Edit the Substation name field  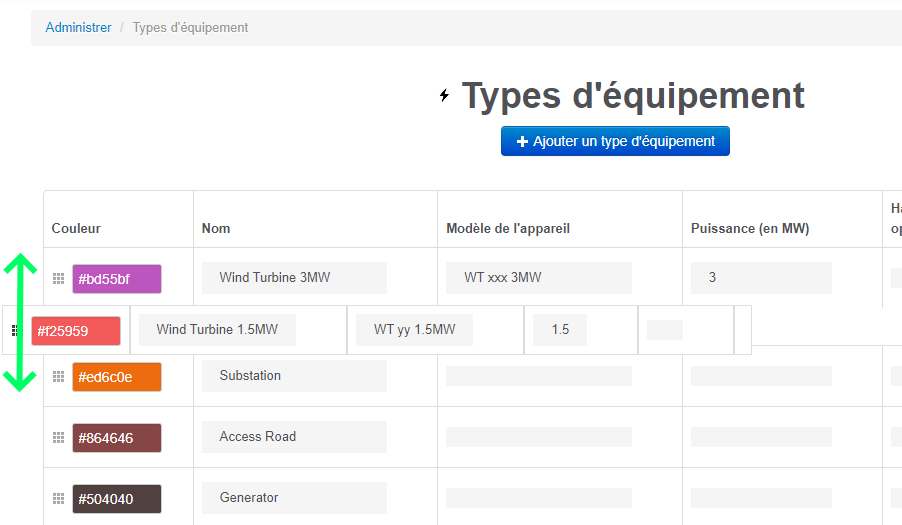click(294, 376)
